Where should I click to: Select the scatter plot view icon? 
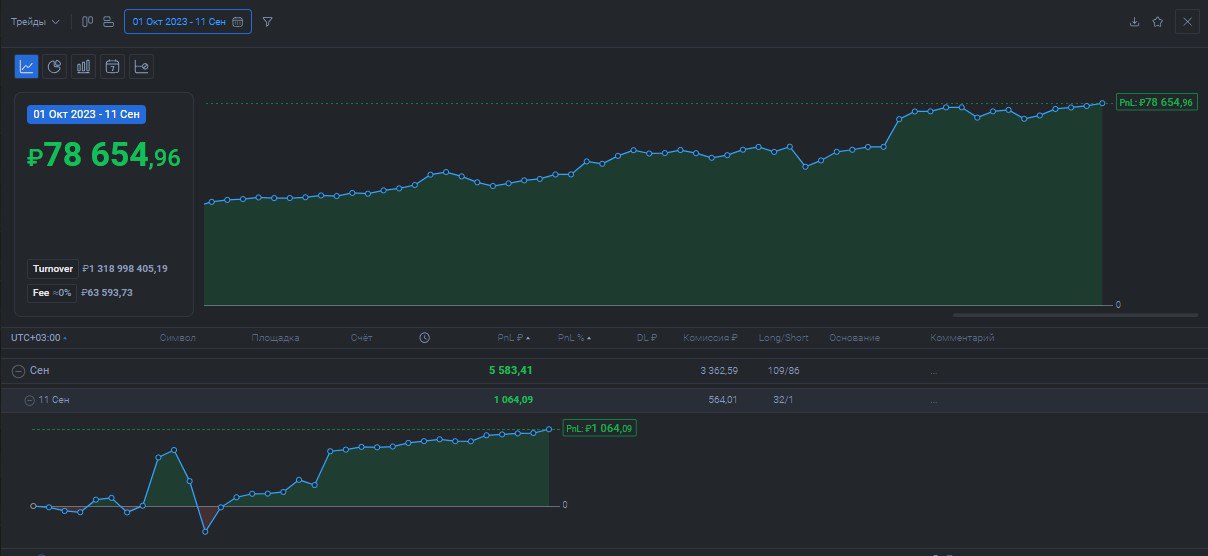pyautogui.click(x=142, y=66)
